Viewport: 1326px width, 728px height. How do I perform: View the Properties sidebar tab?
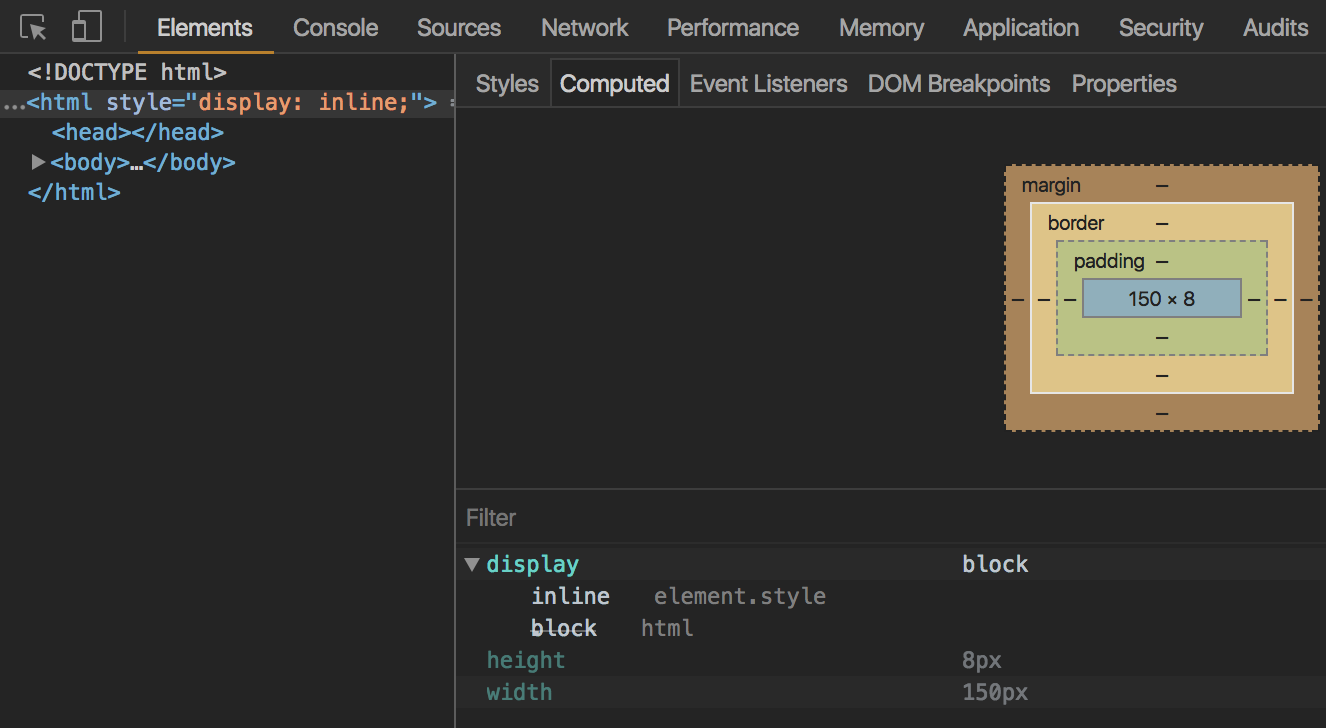click(1123, 84)
